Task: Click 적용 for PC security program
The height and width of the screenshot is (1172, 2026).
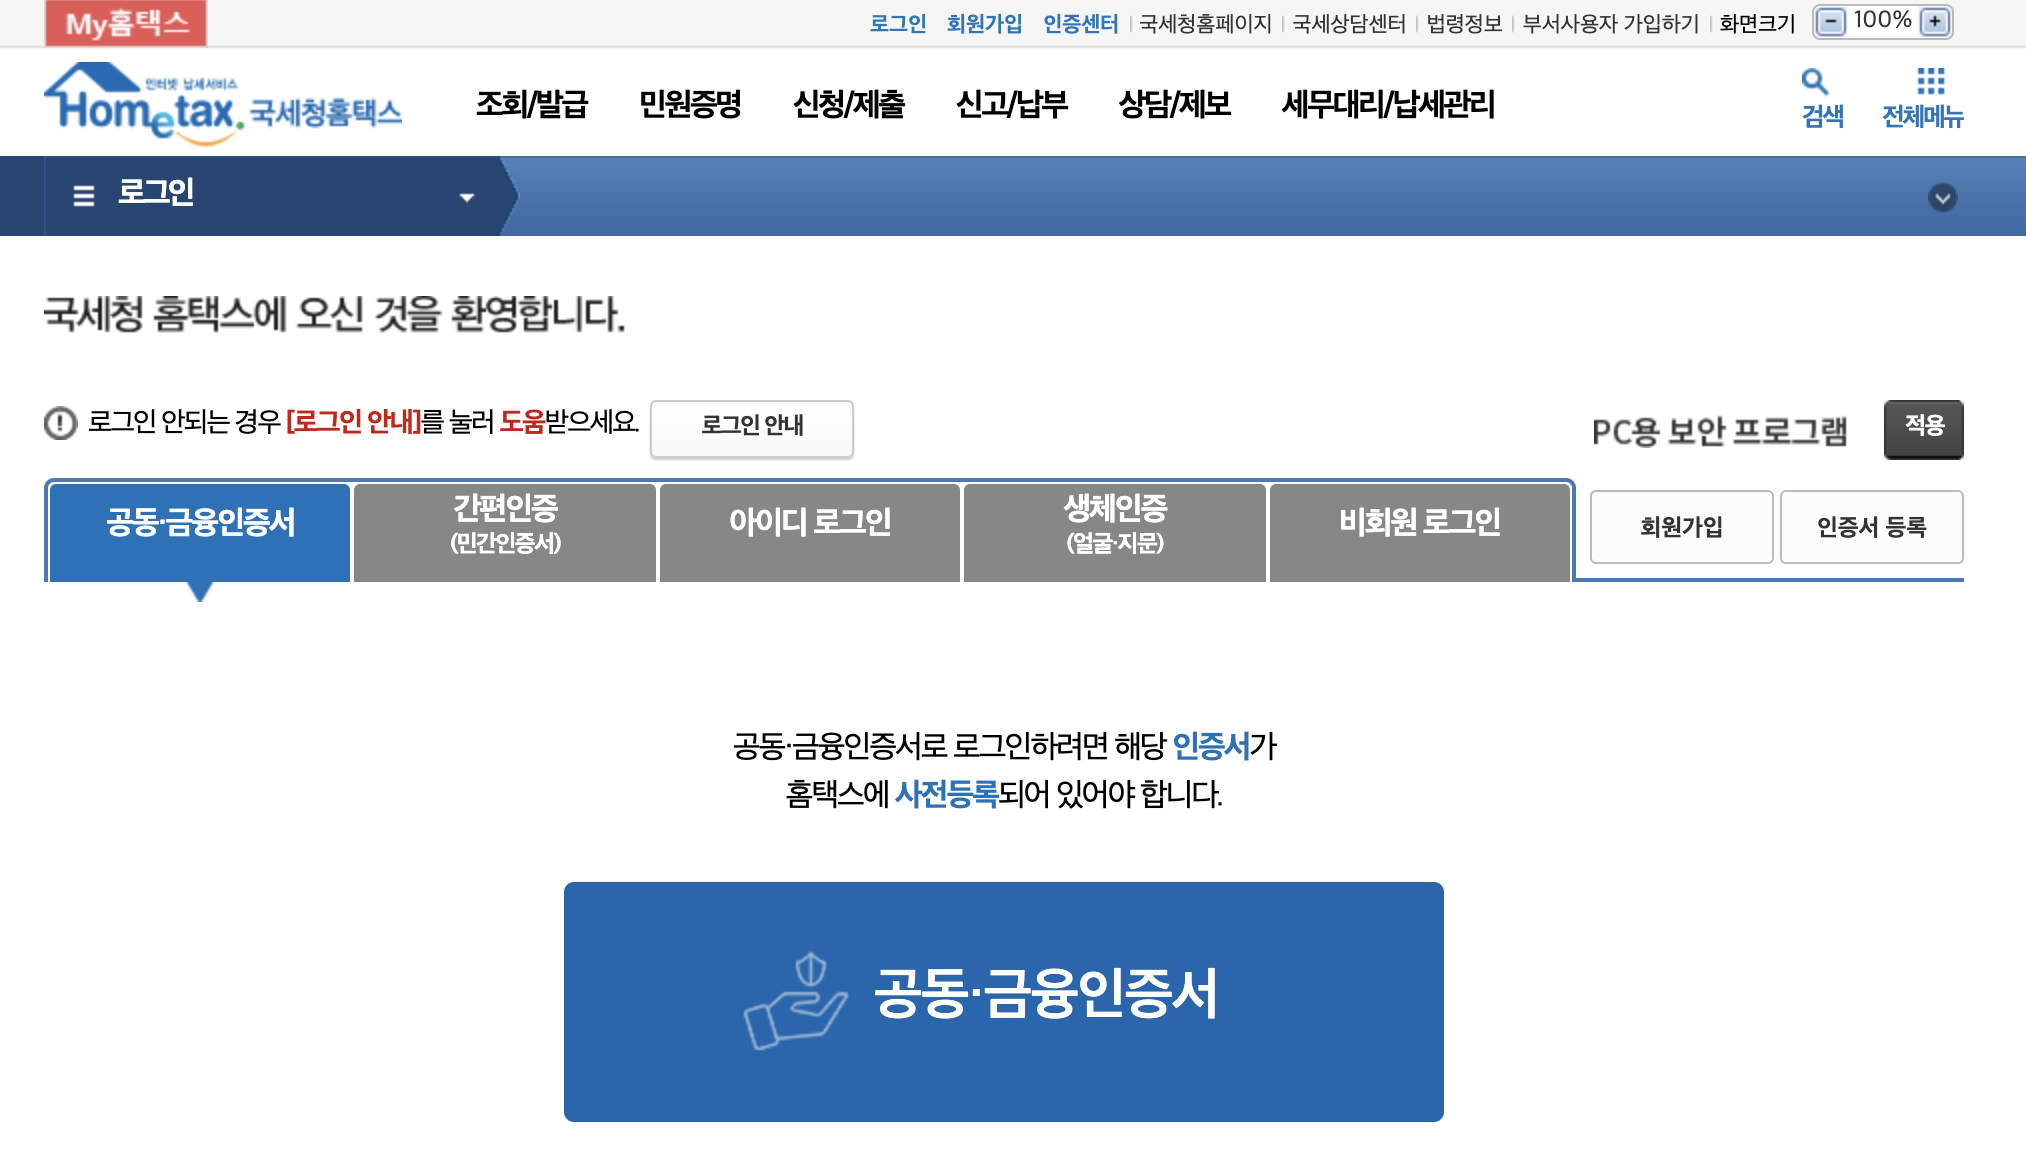Action: 1923,428
